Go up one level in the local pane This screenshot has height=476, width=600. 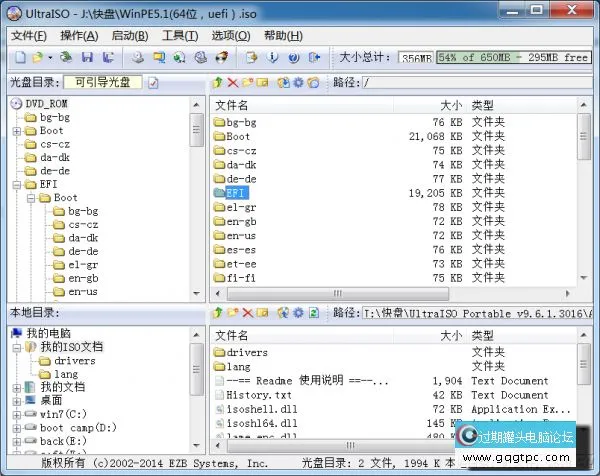217,313
